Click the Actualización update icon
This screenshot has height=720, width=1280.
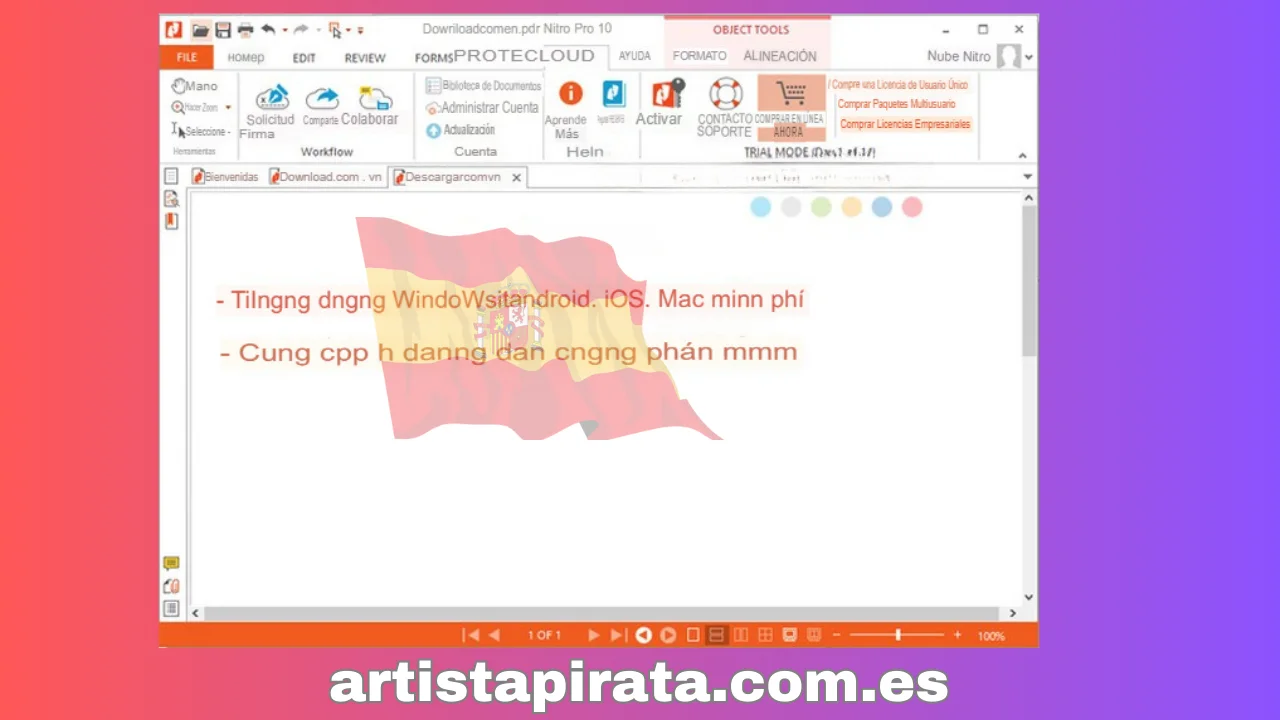pos(434,130)
